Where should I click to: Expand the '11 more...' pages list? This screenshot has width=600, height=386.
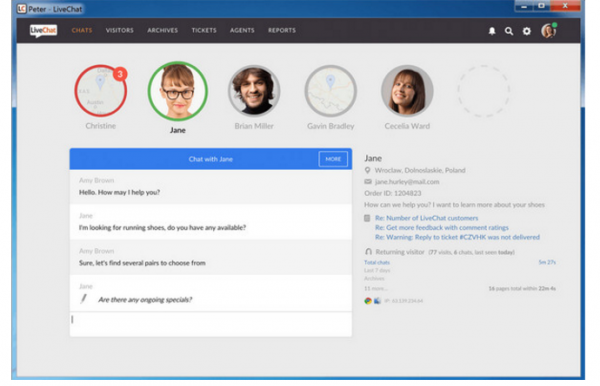[x=376, y=288]
